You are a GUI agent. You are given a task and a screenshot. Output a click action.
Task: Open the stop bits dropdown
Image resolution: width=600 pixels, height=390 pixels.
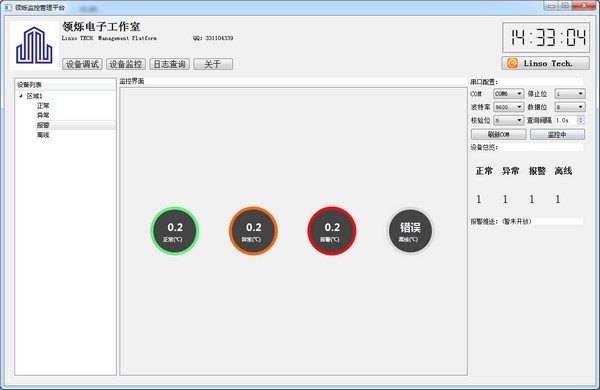coord(570,94)
